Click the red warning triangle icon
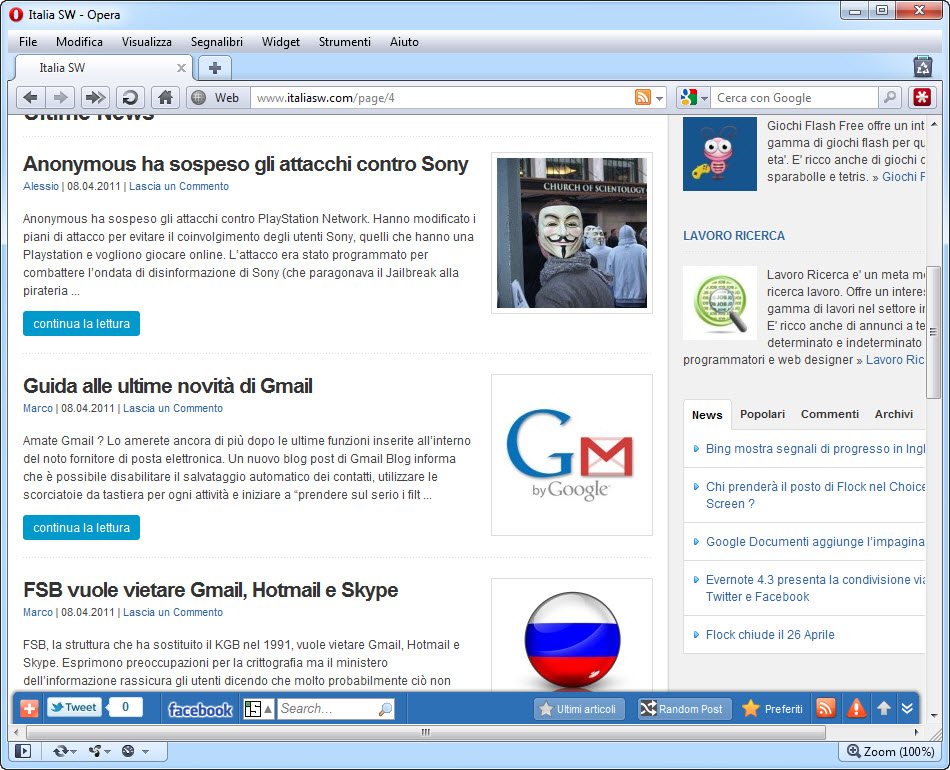The height and width of the screenshot is (770, 950). [856, 708]
